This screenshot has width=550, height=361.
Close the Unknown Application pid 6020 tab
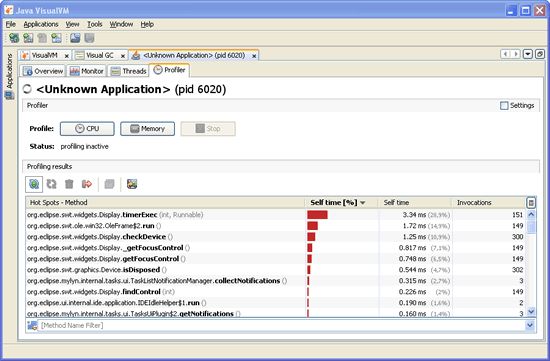point(254,56)
